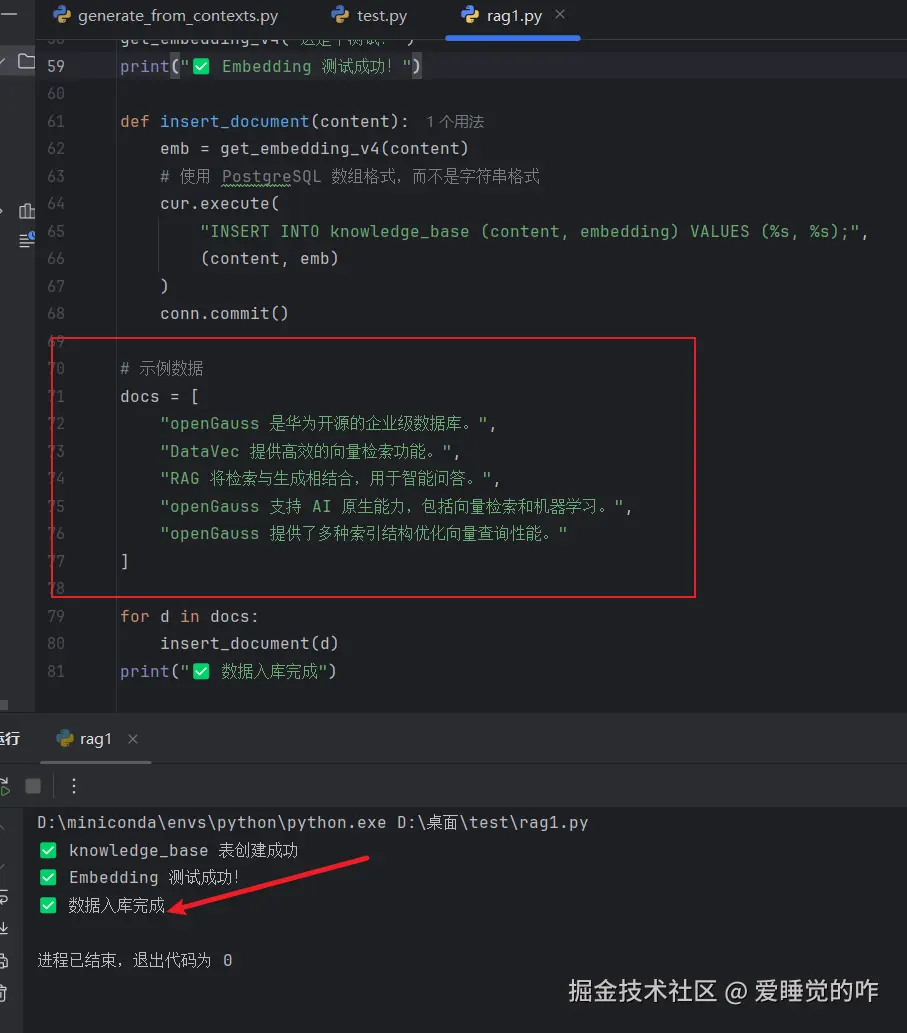
Task: Click the hide minus icon at top-left
Action: coord(8,13)
